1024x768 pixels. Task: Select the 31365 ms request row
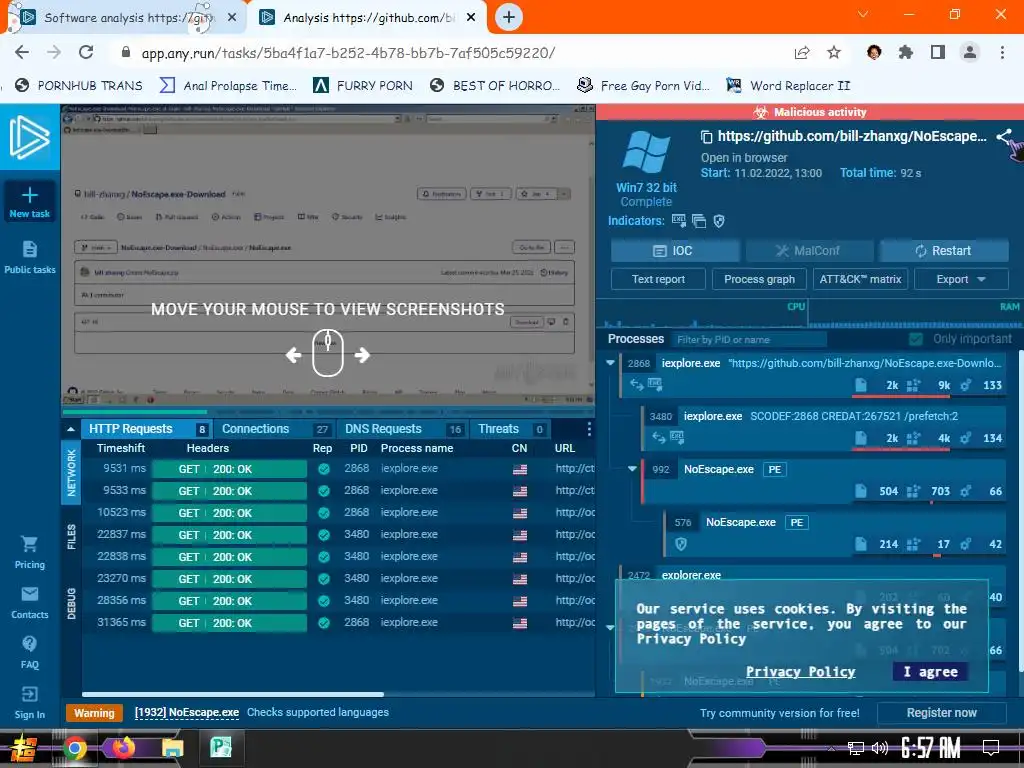(338, 622)
